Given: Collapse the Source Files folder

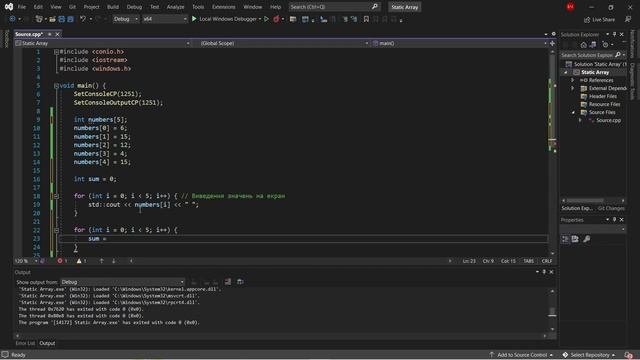Looking at the screenshot, I should [573, 112].
